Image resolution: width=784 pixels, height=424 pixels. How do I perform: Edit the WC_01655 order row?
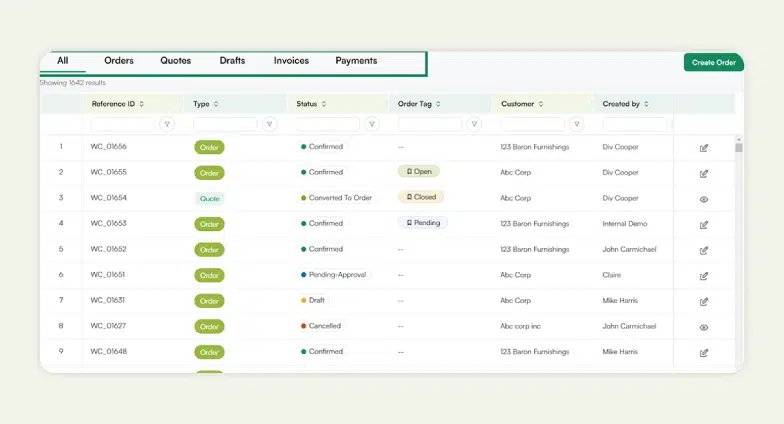[x=704, y=173]
